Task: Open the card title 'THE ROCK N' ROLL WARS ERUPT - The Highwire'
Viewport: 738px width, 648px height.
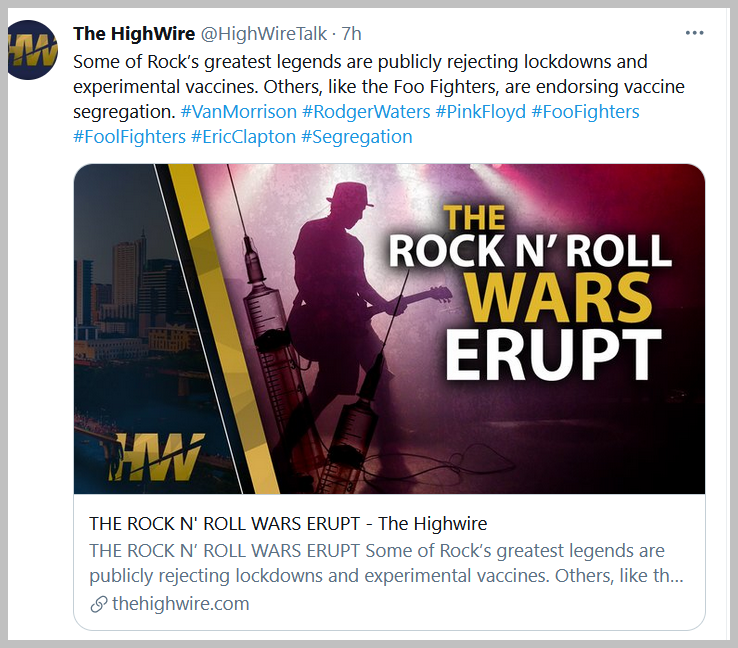Action: pyautogui.click(x=288, y=524)
